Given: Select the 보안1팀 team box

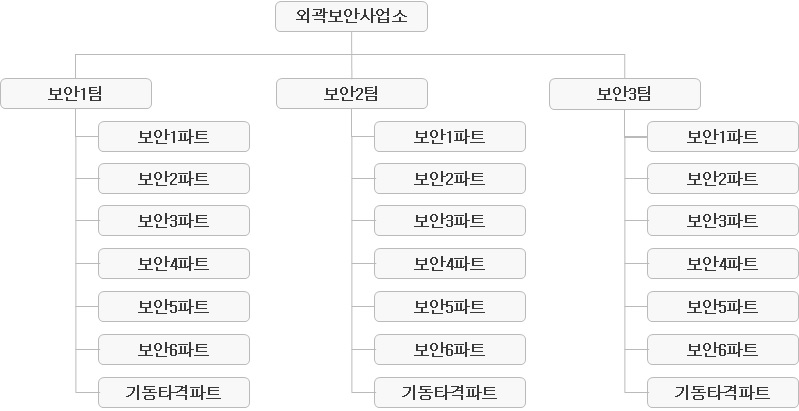Looking at the screenshot, I should (76, 94).
